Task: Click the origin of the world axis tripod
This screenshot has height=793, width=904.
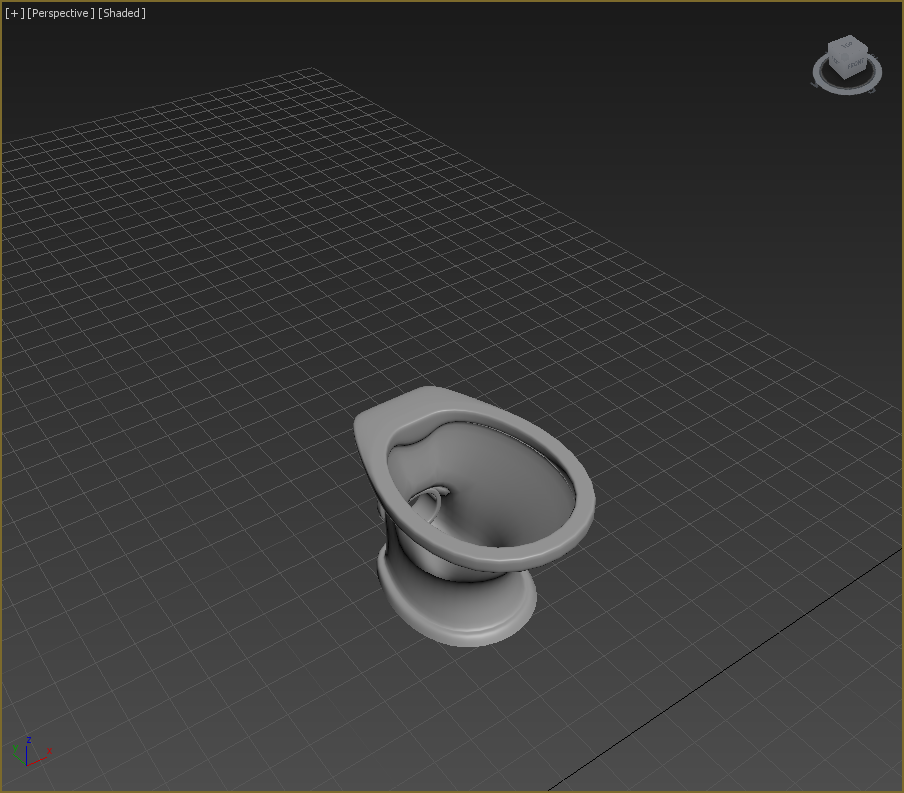Action: coord(26,765)
